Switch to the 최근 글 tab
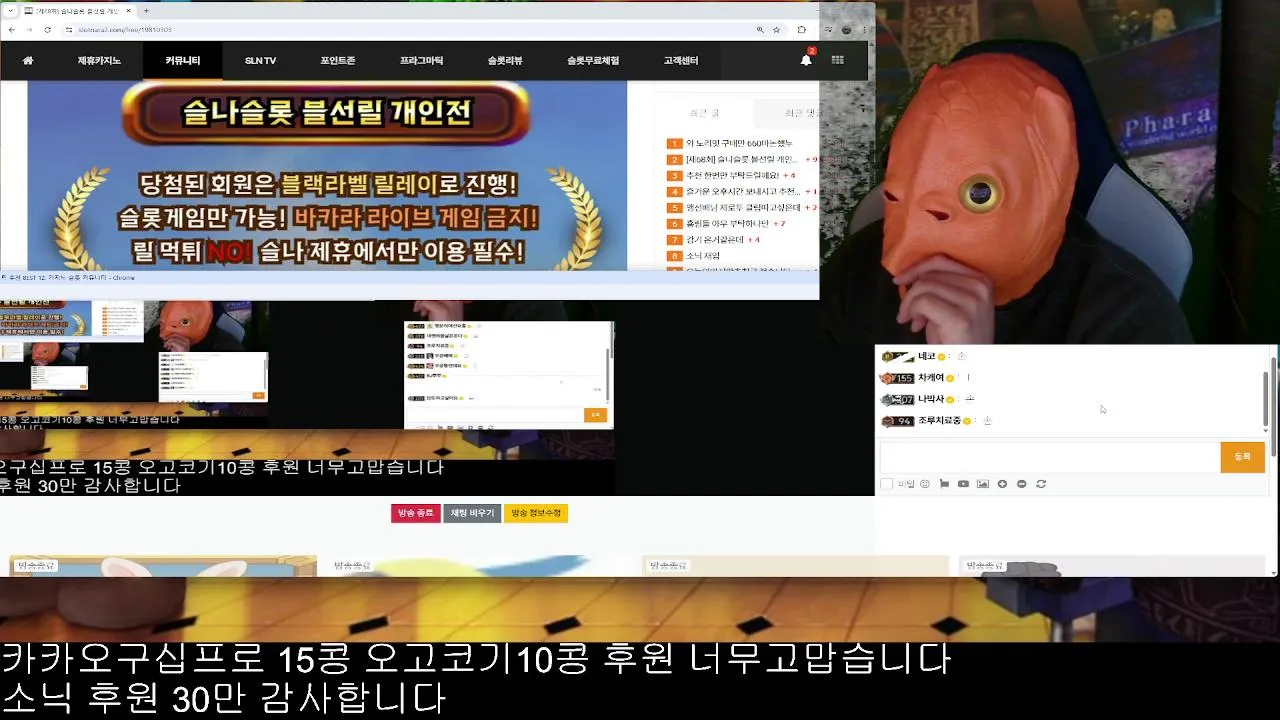 point(704,113)
